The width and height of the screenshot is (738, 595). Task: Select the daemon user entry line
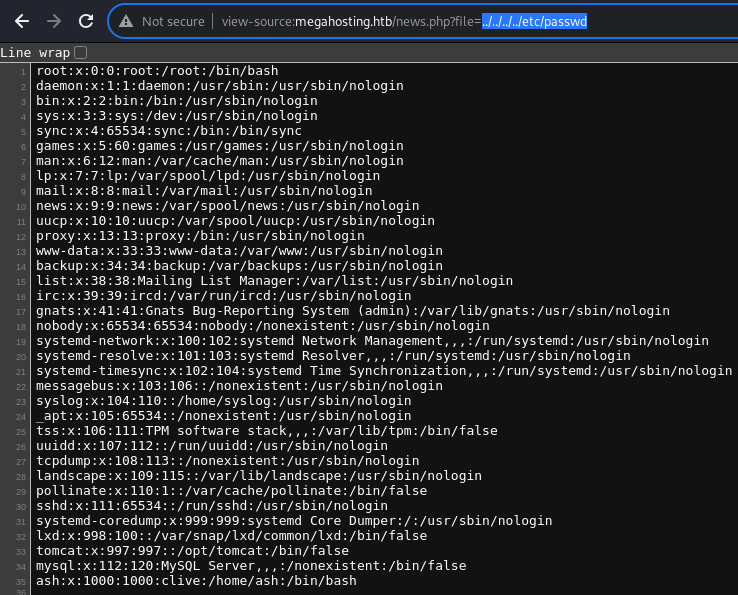[x=220, y=86]
